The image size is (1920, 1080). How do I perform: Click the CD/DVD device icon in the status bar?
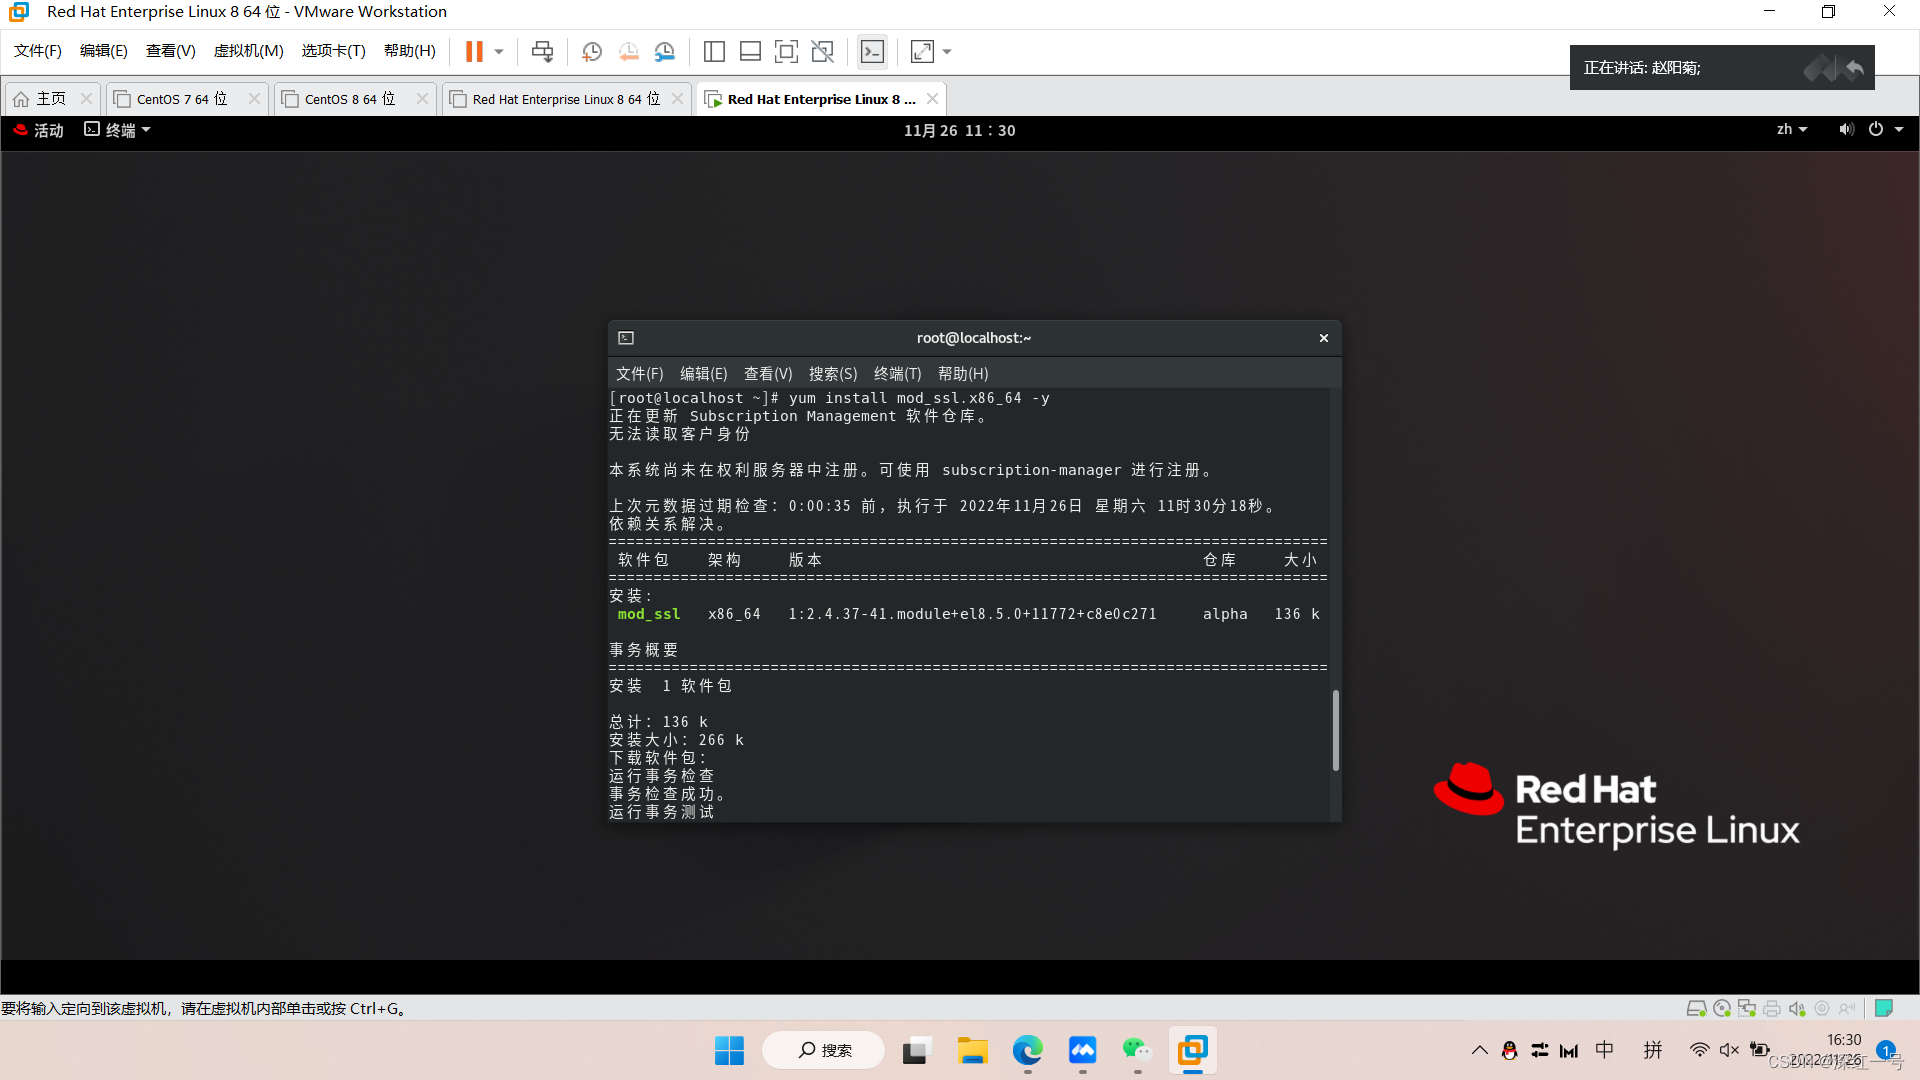point(1721,1008)
